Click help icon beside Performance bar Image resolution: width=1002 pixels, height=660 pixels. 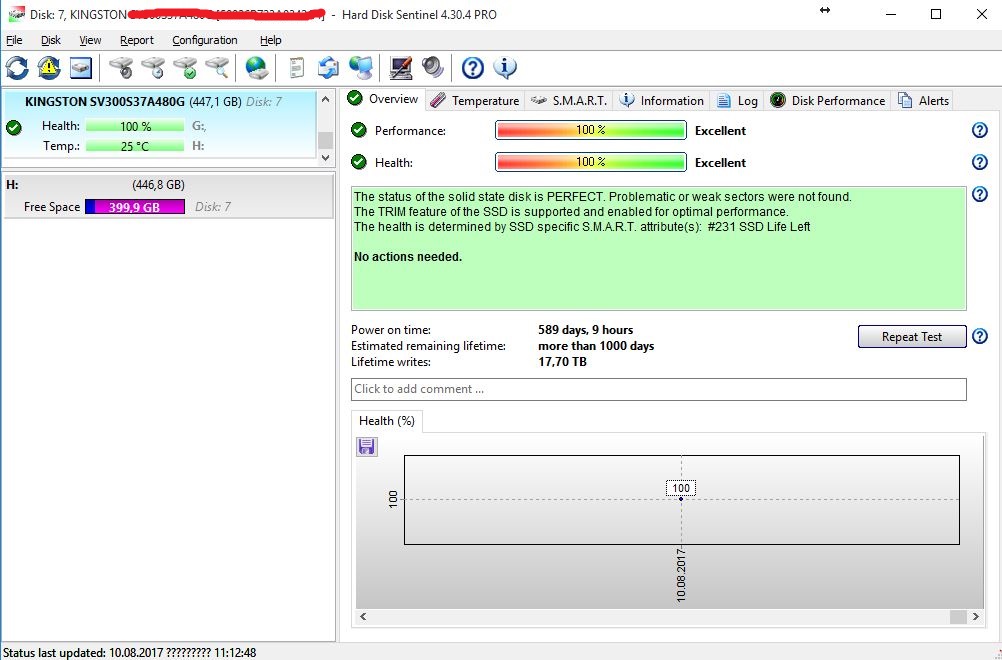980,130
